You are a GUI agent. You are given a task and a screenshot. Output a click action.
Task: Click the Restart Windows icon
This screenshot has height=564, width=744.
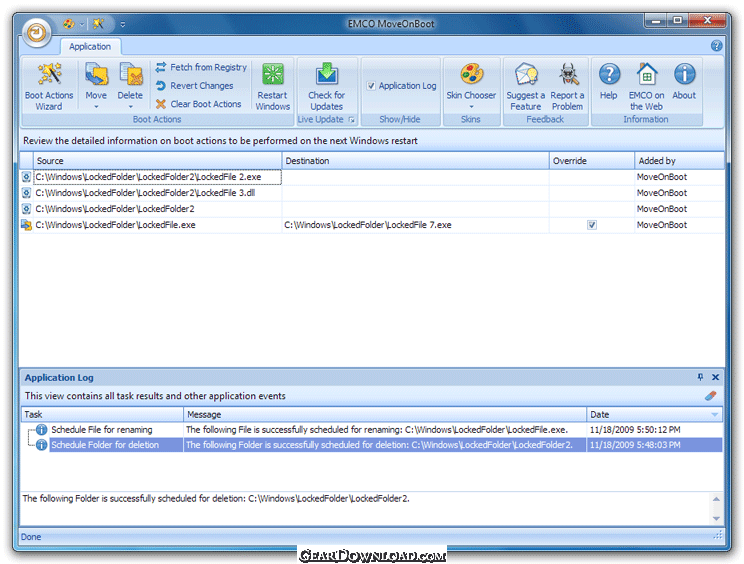point(273,75)
